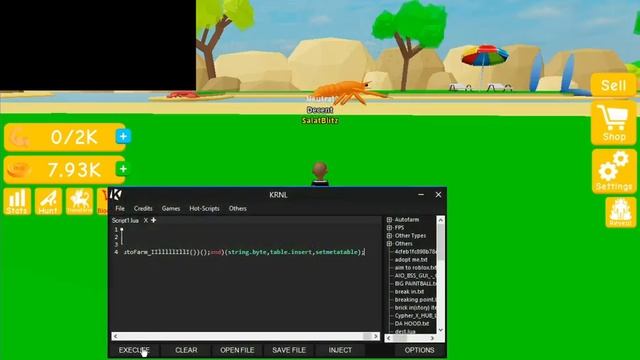
Task: Click the KRNL logo icon
Action: point(117,194)
